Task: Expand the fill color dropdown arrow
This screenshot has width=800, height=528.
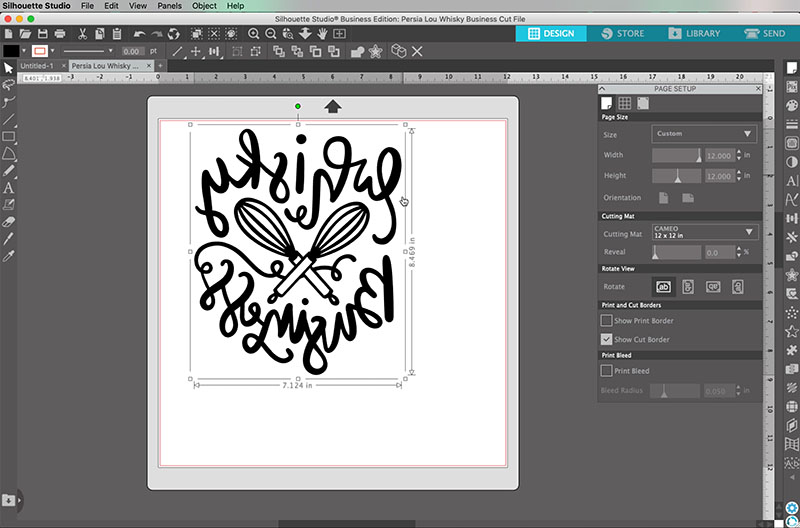Action: (x=23, y=51)
